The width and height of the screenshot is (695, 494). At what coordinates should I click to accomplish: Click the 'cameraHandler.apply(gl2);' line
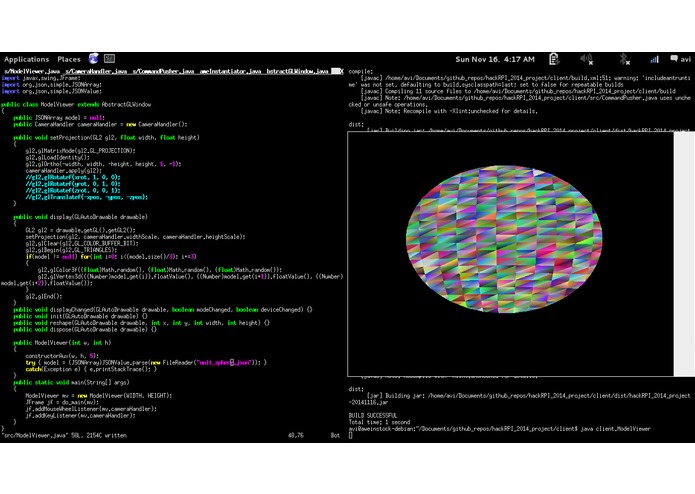click(63, 171)
